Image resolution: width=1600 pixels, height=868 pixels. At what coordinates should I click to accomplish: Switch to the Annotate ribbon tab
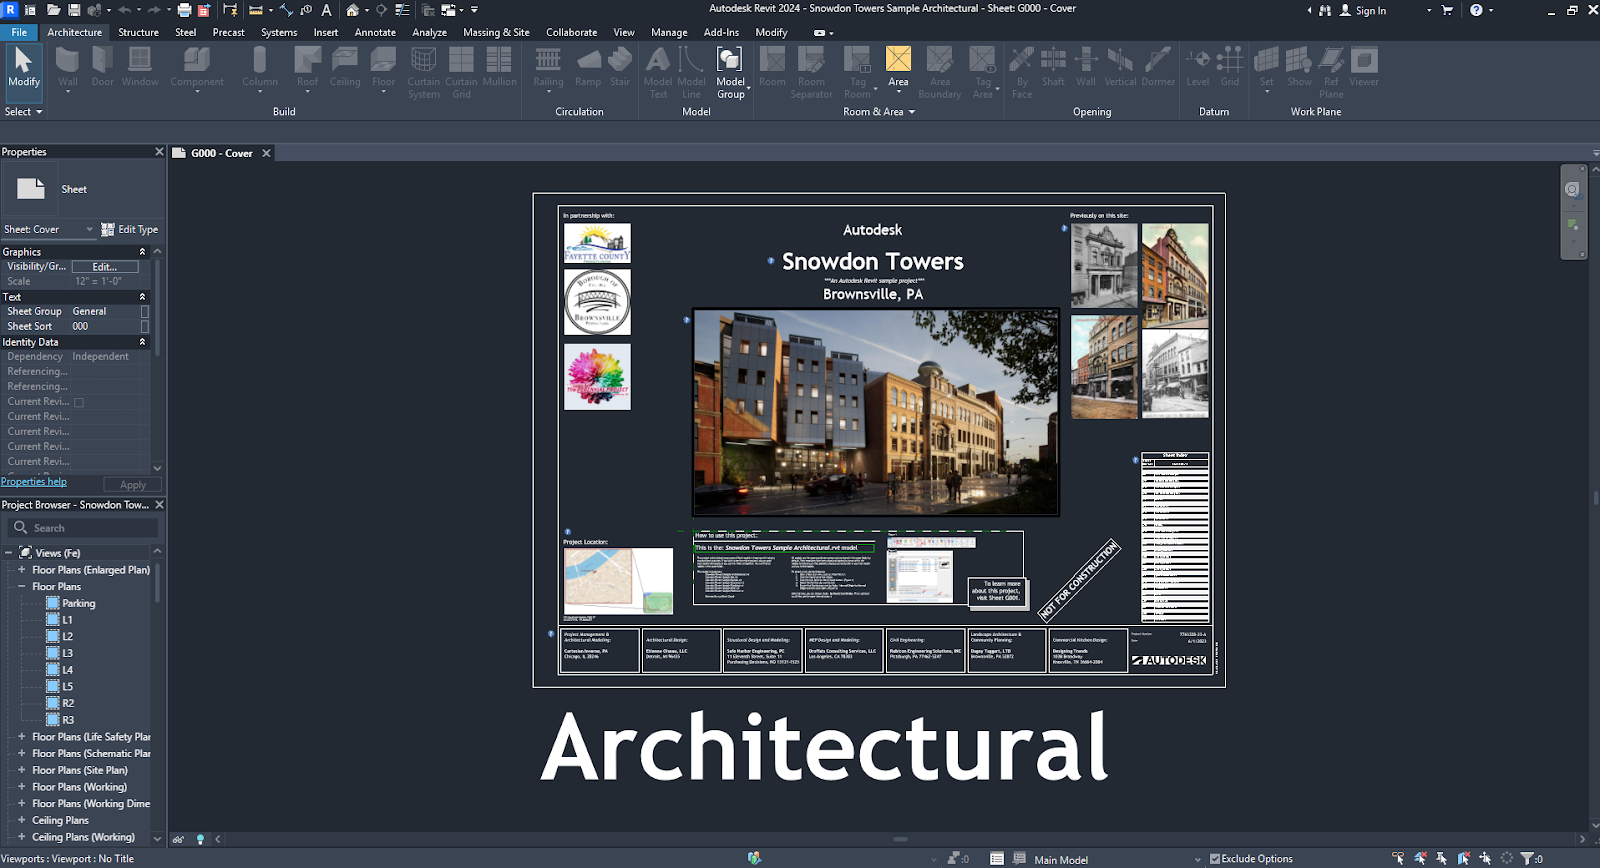[x=375, y=32]
